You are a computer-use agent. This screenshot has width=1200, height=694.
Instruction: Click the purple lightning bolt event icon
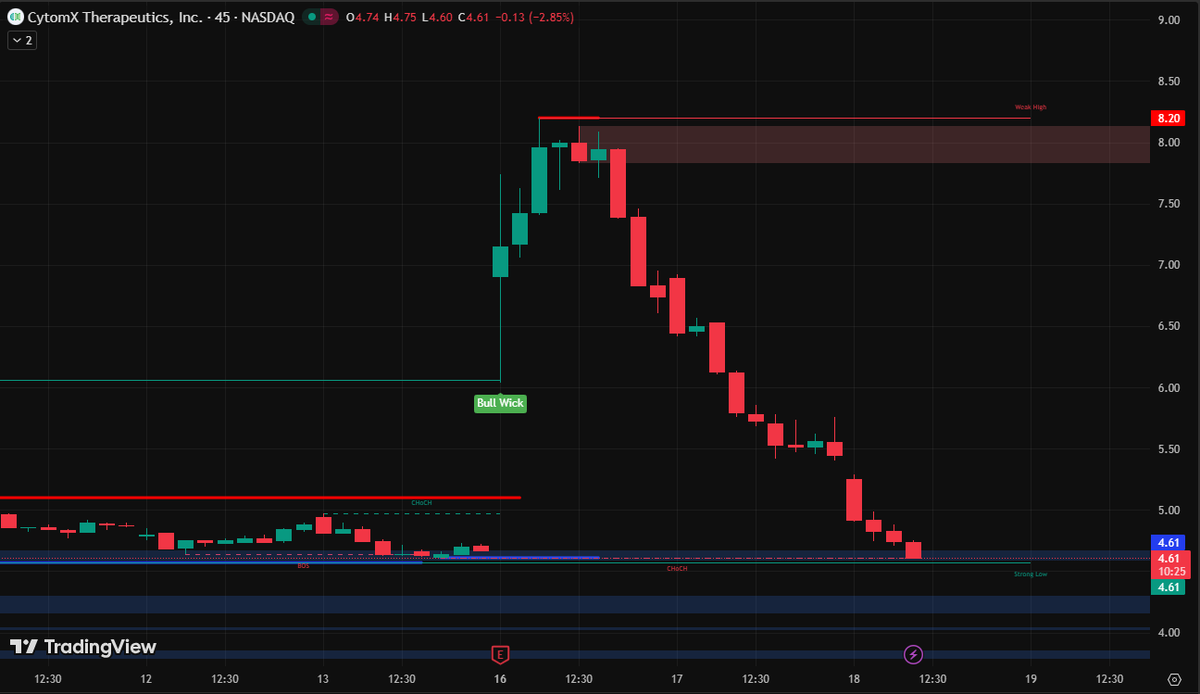pyautogui.click(x=913, y=655)
